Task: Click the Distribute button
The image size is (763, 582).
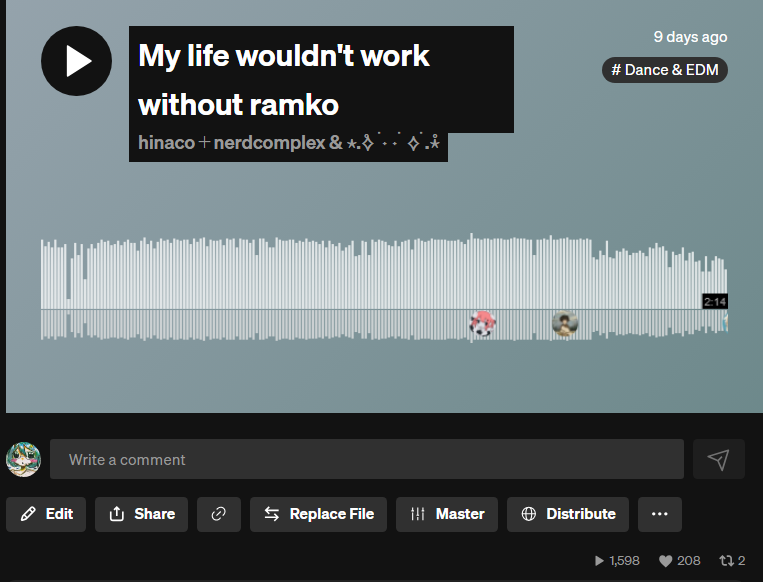Action: click(x=568, y=514)
